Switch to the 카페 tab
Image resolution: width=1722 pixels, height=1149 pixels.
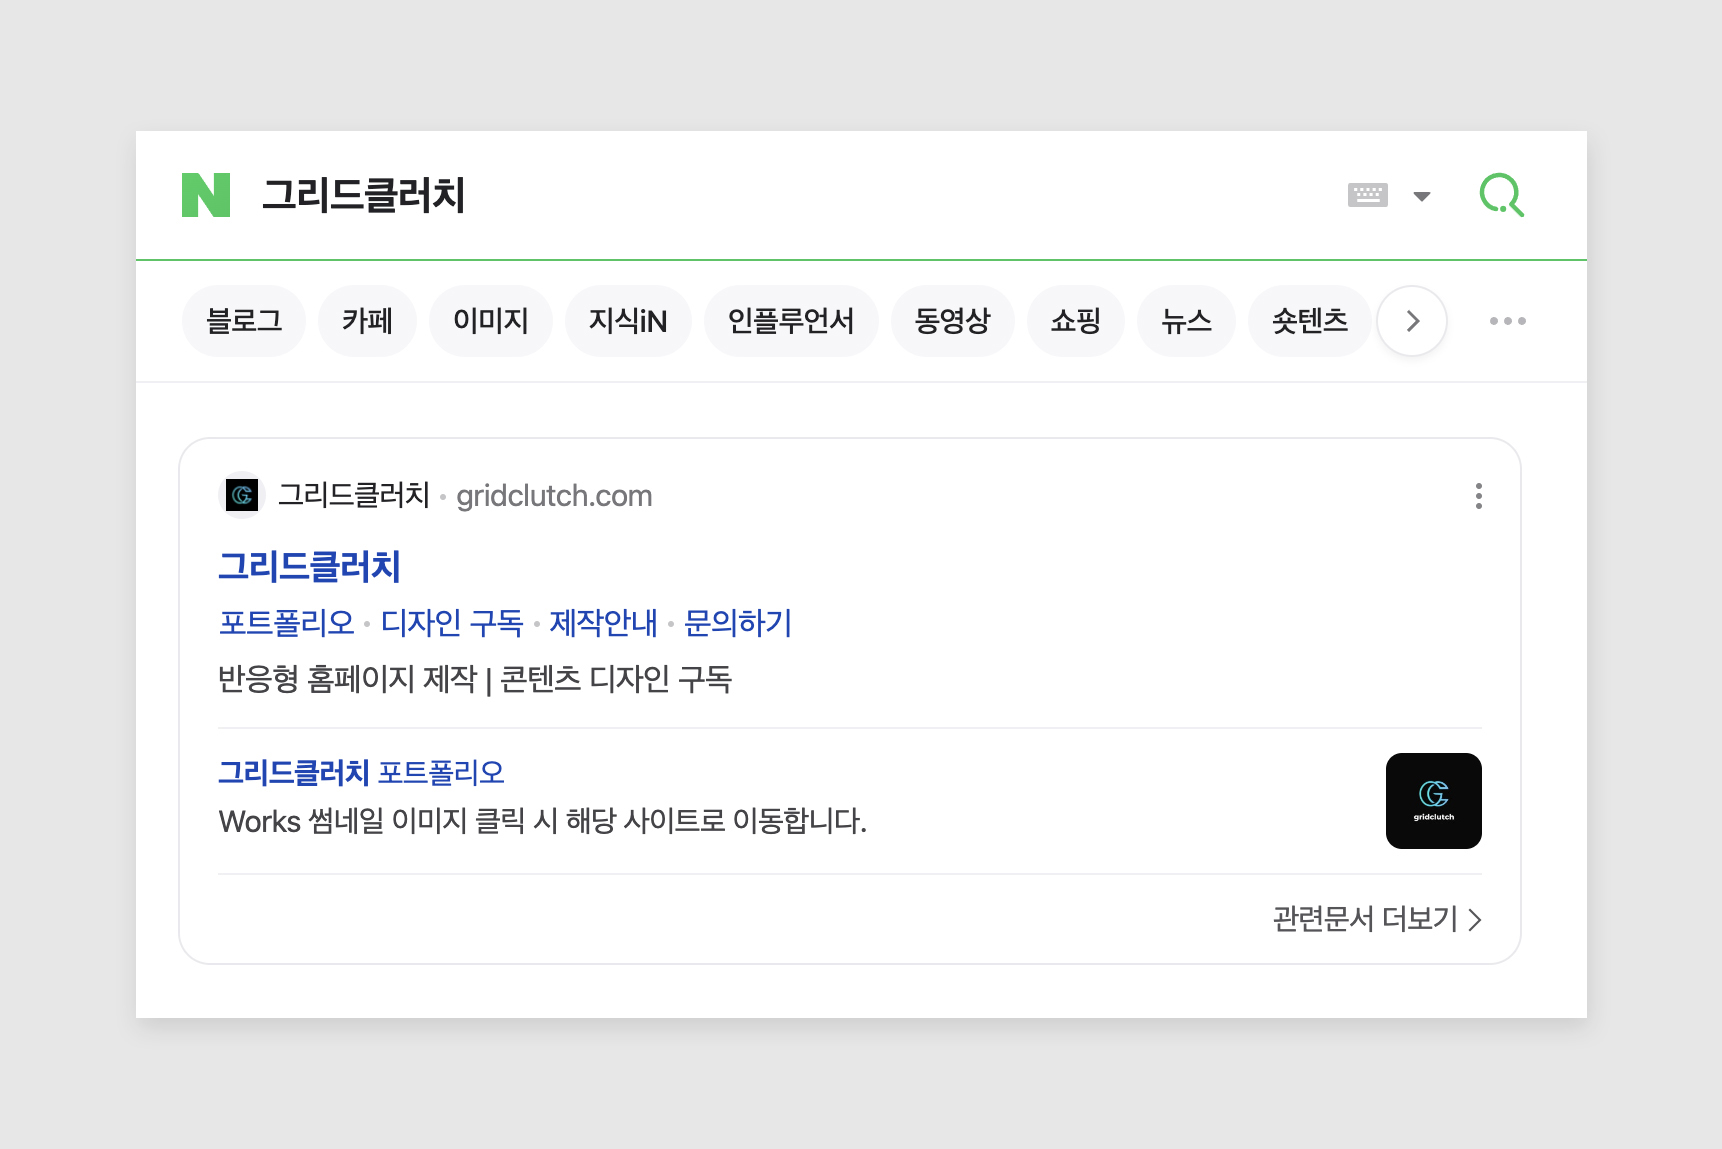click(x=367, y=321)
